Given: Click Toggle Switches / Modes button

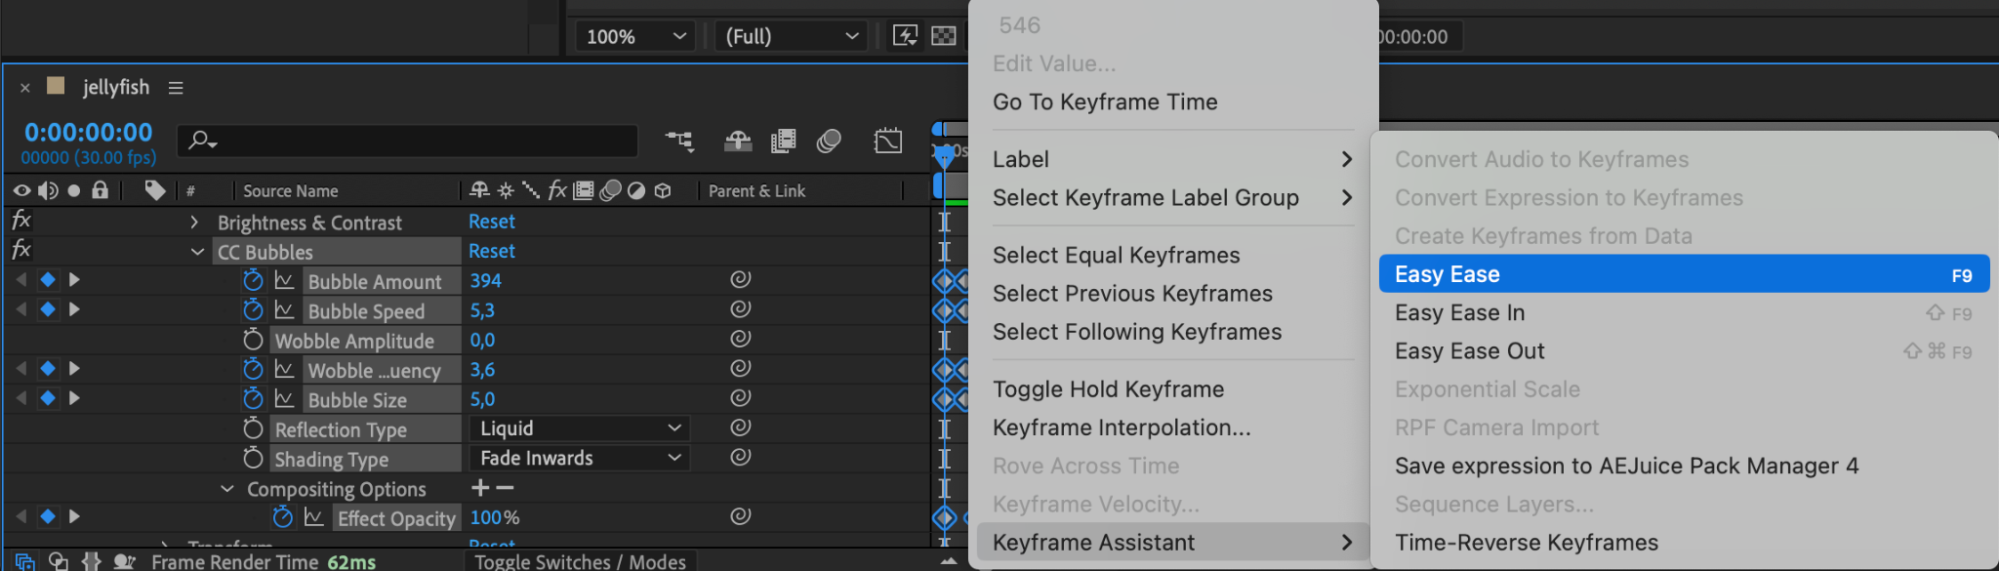Looking at the screenshot, I should 580,562.
